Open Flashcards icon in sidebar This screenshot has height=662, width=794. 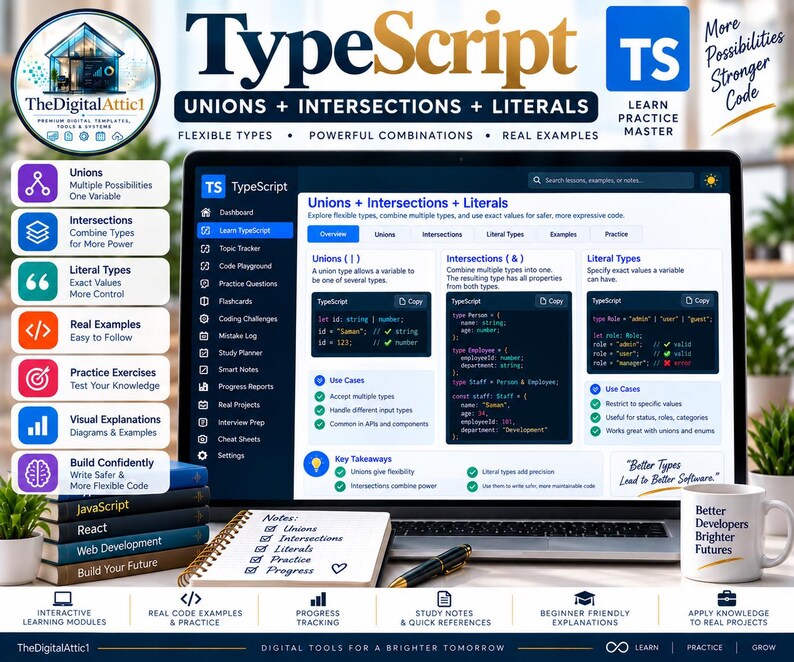tap(205, 301)
